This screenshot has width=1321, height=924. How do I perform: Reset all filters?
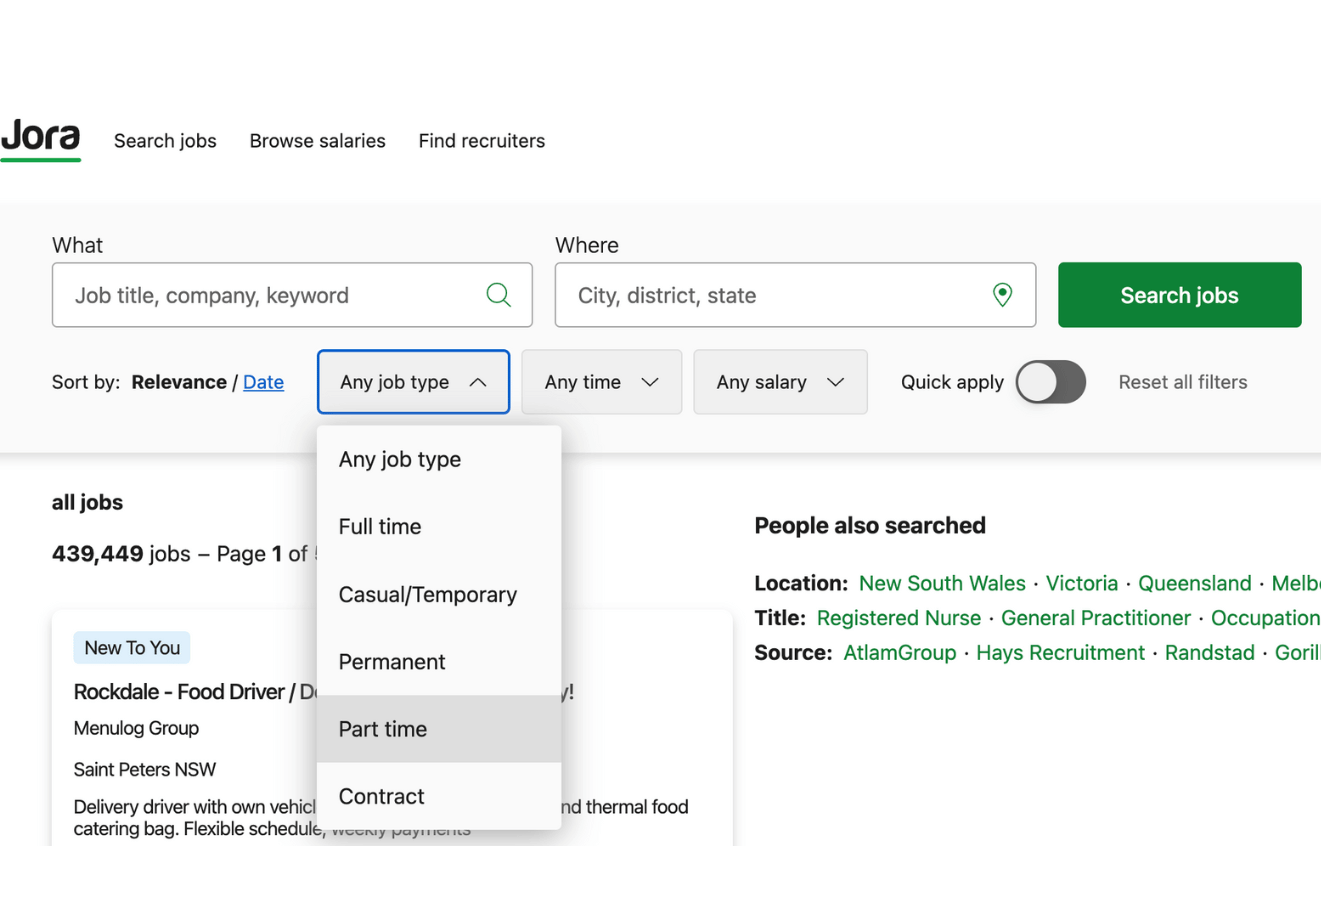1182,382
